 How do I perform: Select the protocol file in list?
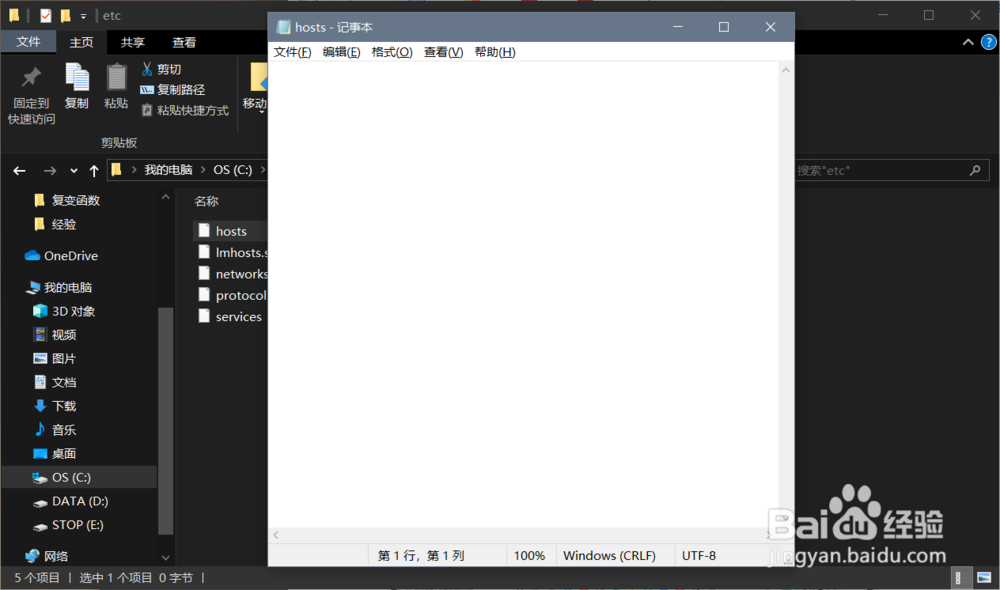[x=232, y=295]
